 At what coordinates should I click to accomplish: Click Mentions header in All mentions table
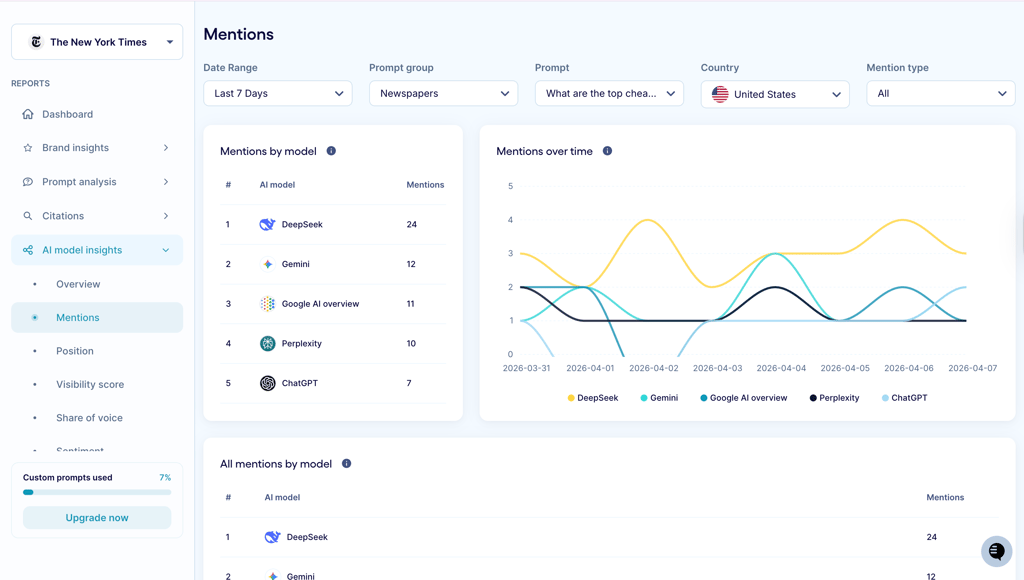point(945,498)
